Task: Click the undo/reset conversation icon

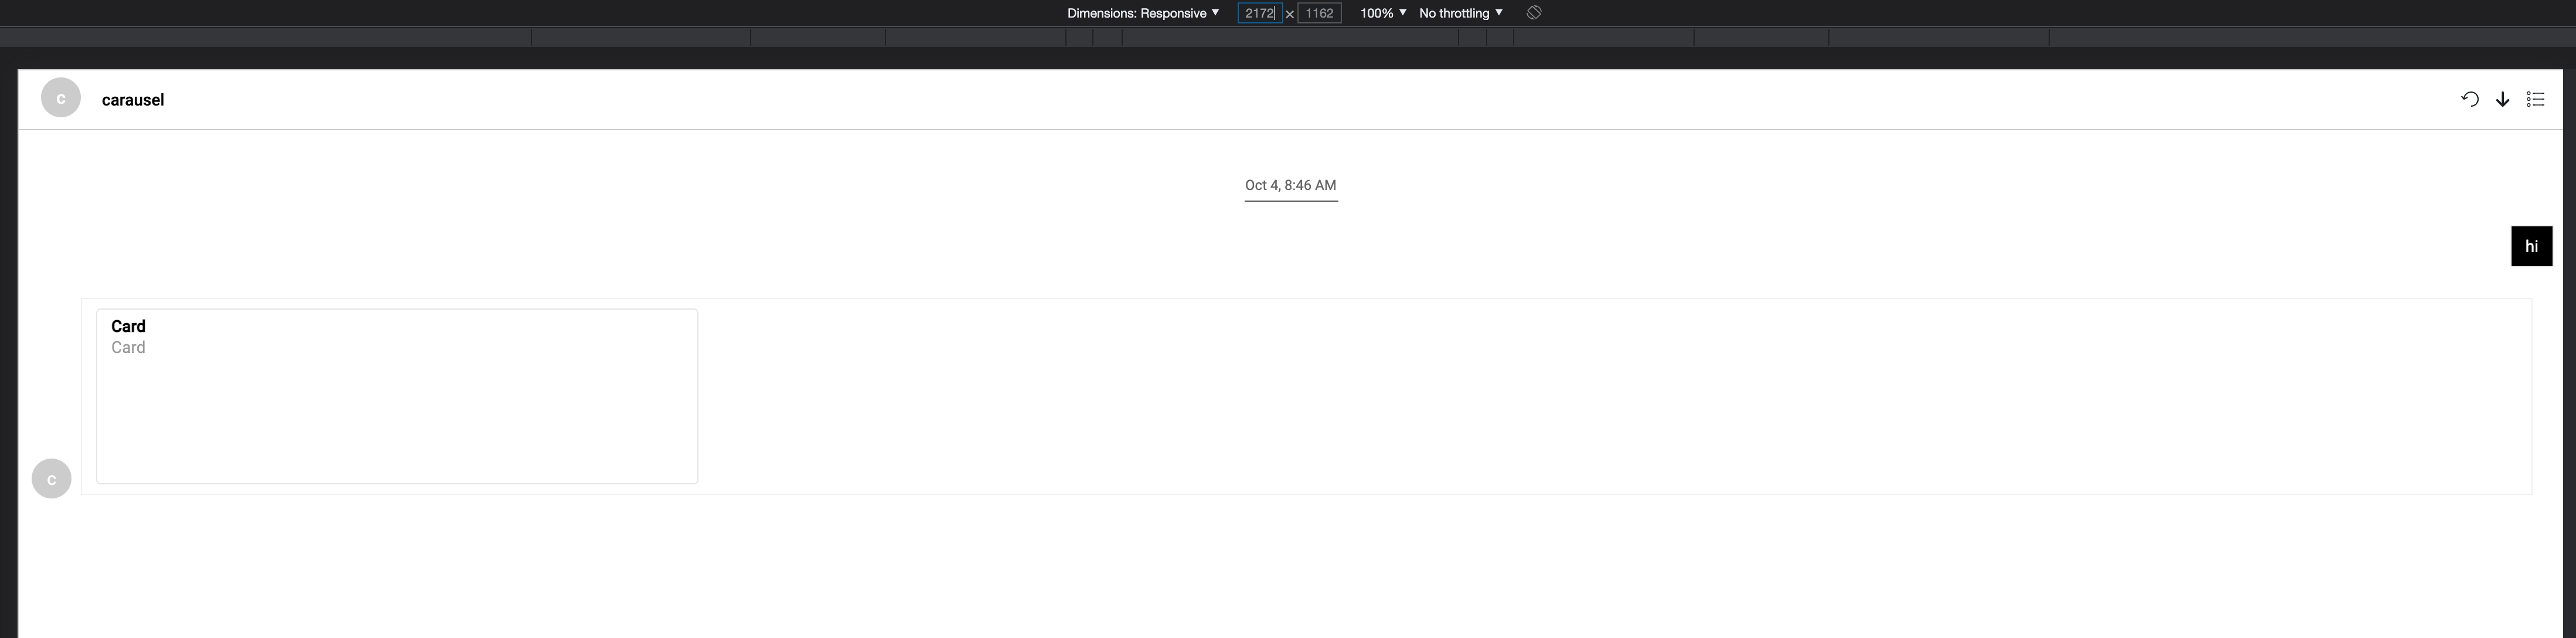Action: [2469, 99]
